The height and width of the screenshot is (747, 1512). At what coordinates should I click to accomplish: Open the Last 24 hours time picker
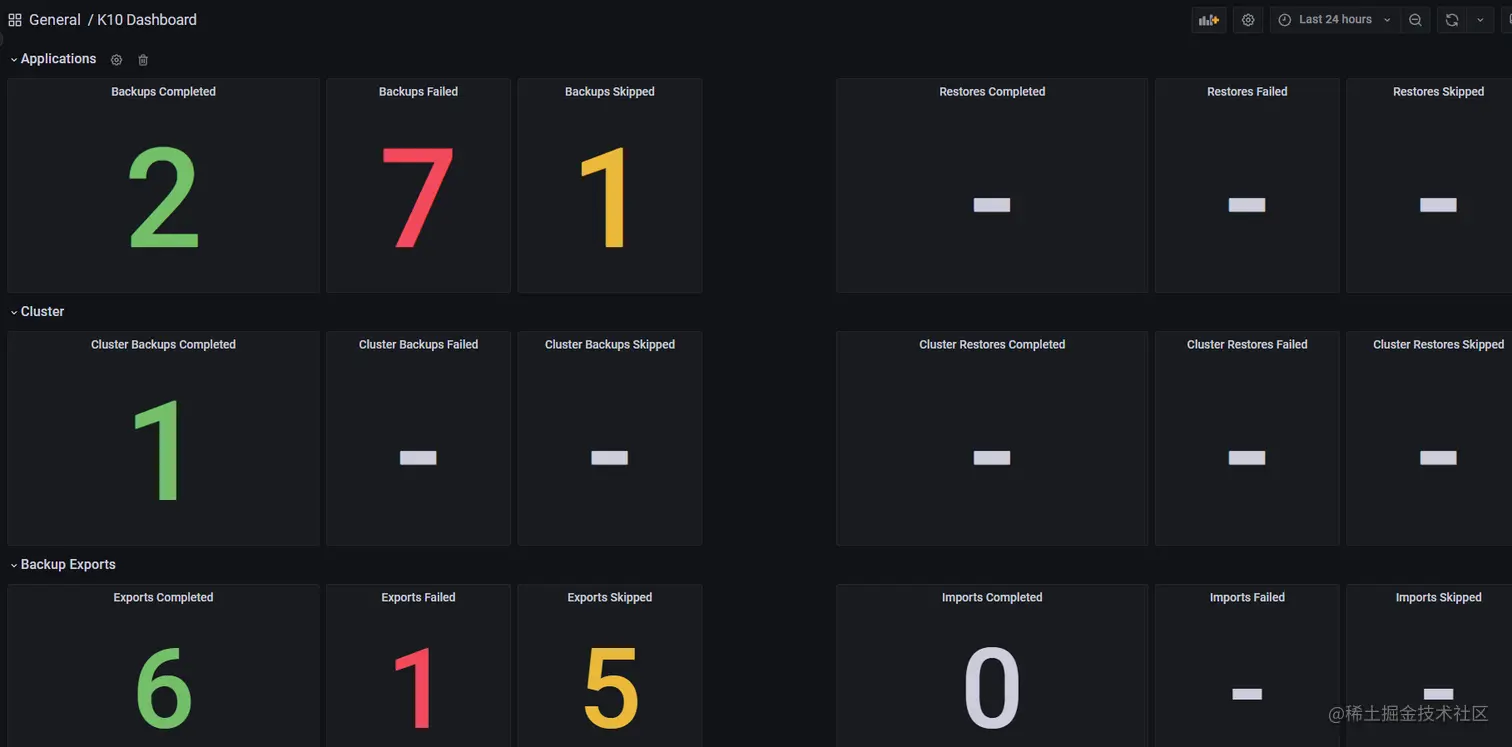pos(1335,20)
